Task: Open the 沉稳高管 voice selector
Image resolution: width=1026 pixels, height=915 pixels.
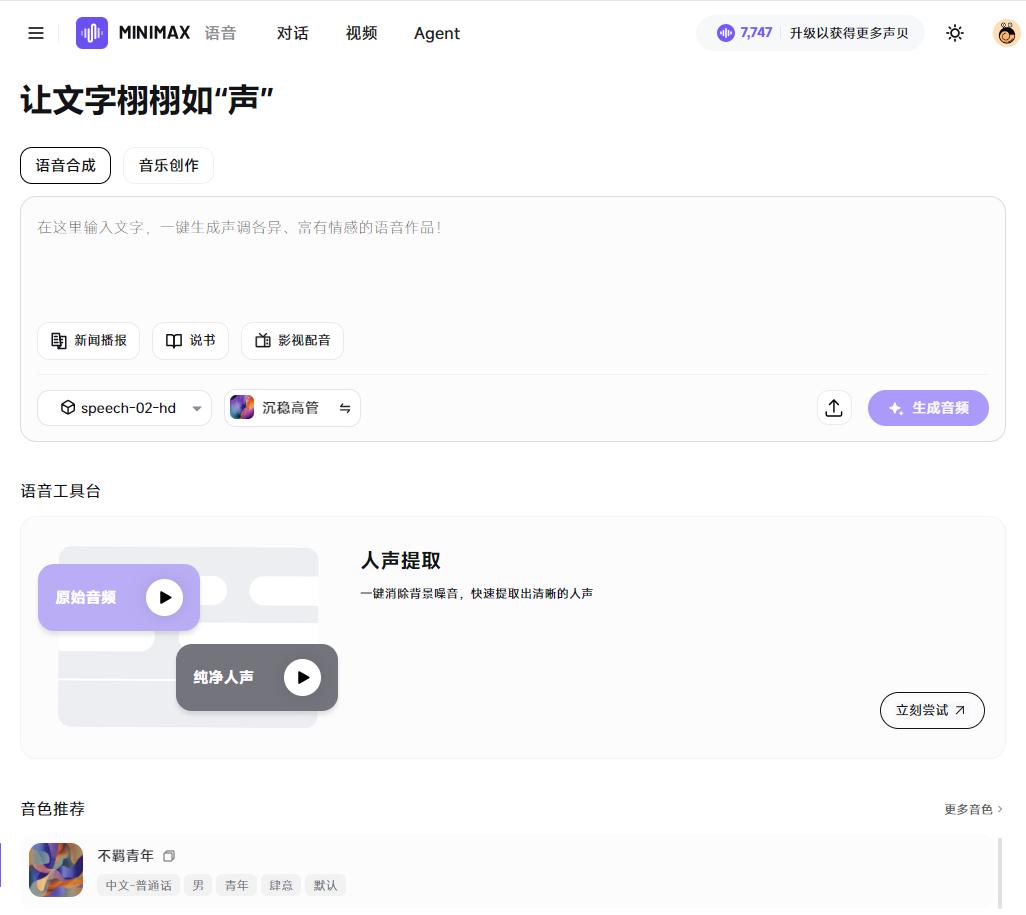Action: click(292, 408)
